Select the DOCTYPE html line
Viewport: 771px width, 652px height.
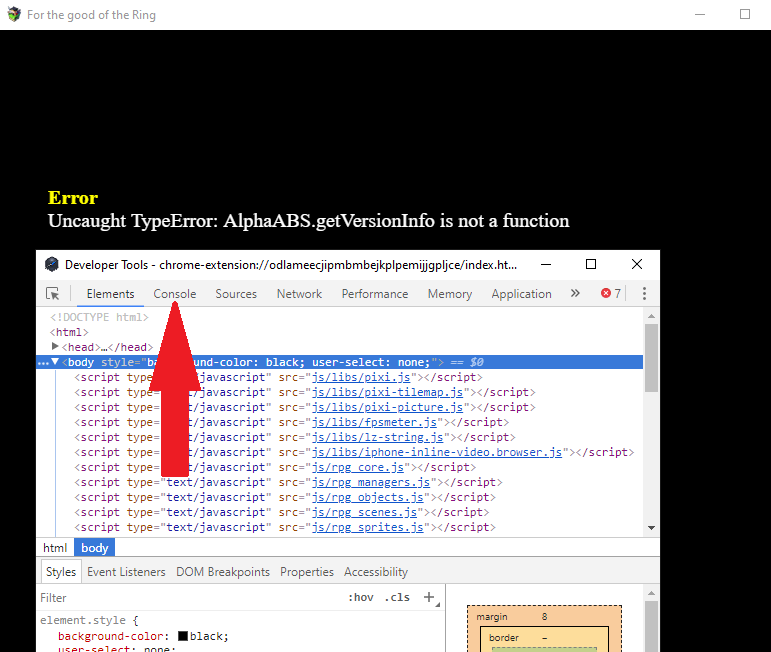pos(99,317)
